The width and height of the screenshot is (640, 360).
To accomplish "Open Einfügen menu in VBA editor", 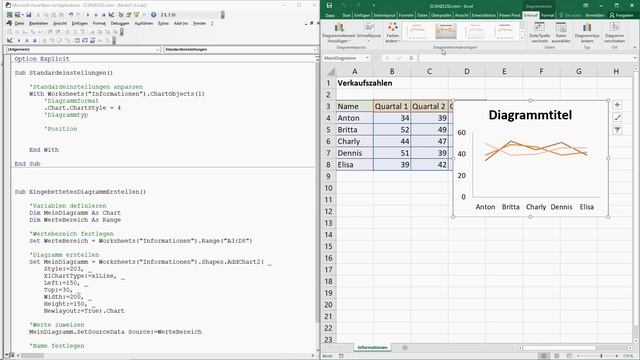I will click(80, 23).
